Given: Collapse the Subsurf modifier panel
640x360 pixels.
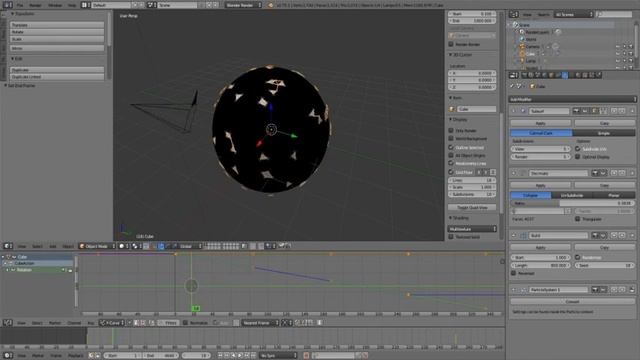Looking at the screenshot, I should [x=513, y=111].
